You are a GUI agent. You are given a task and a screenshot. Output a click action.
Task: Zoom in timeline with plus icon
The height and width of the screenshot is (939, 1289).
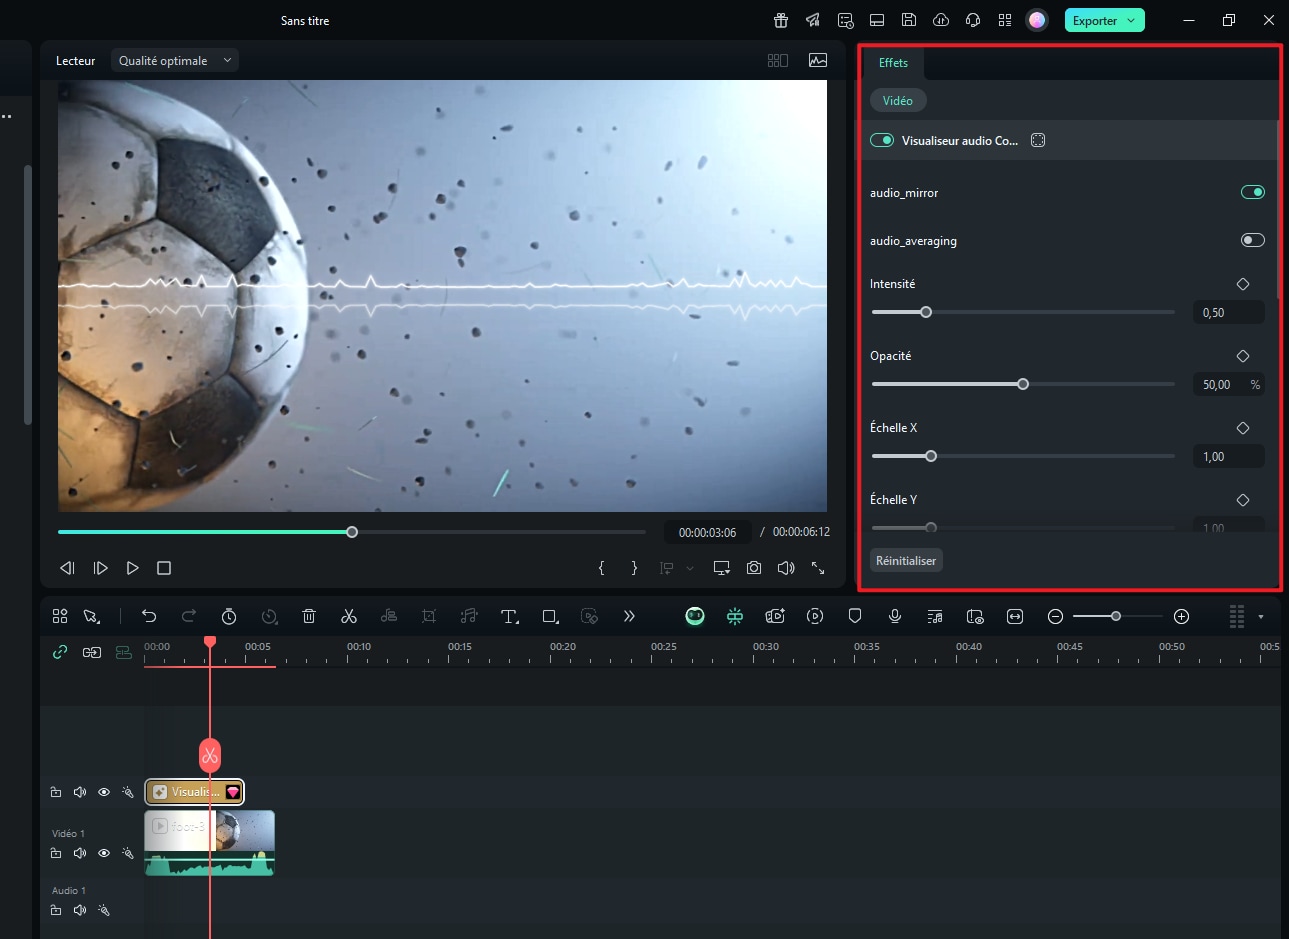coord(1181,616)
